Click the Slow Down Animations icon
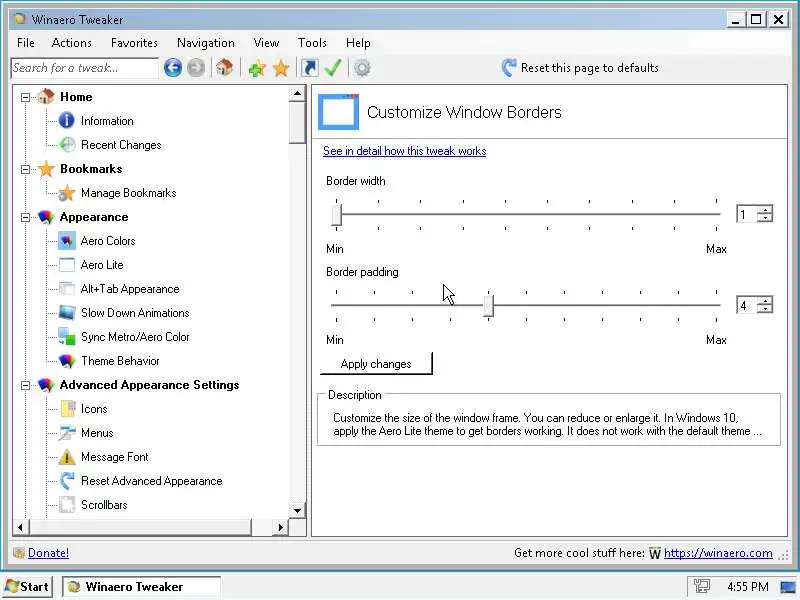This screenshot has width=800, height=600. click(x=67, y=313)
